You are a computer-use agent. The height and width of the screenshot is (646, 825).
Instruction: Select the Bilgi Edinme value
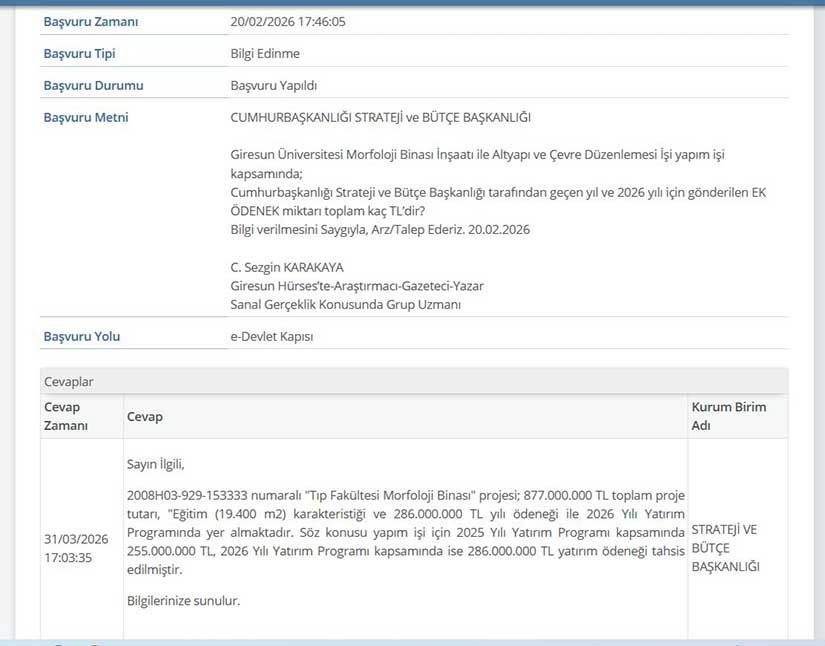(x=265, y=54)
